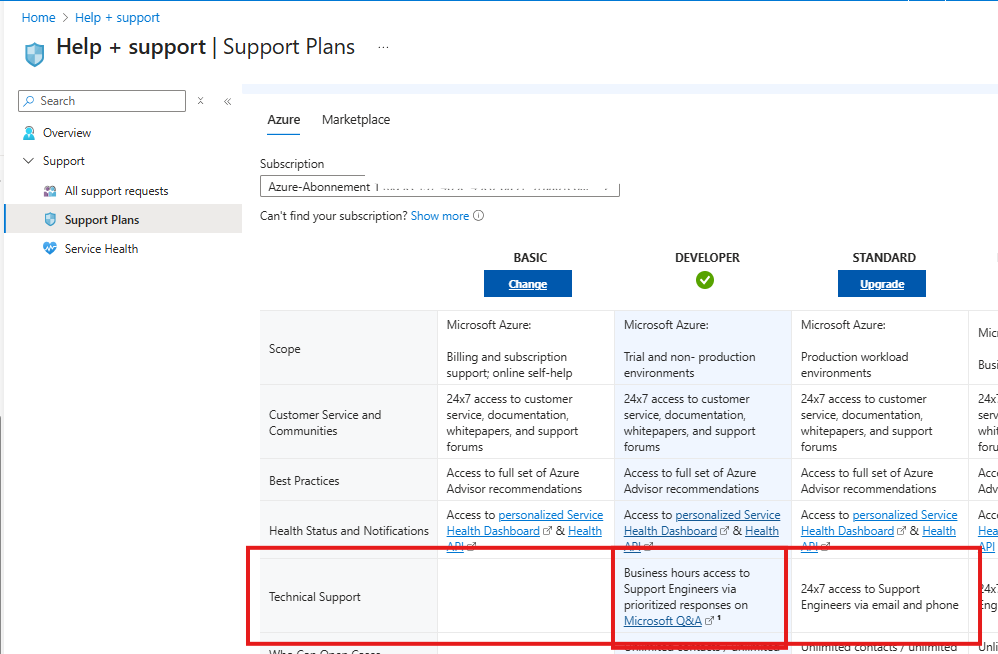Switch to the Azure tab
998x654 pixels.
[284, 120]
